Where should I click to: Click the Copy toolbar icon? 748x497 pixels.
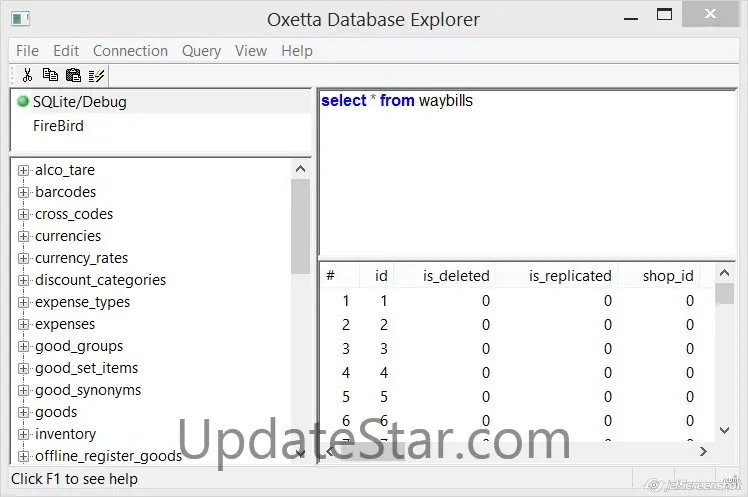[x=50, y=75]
